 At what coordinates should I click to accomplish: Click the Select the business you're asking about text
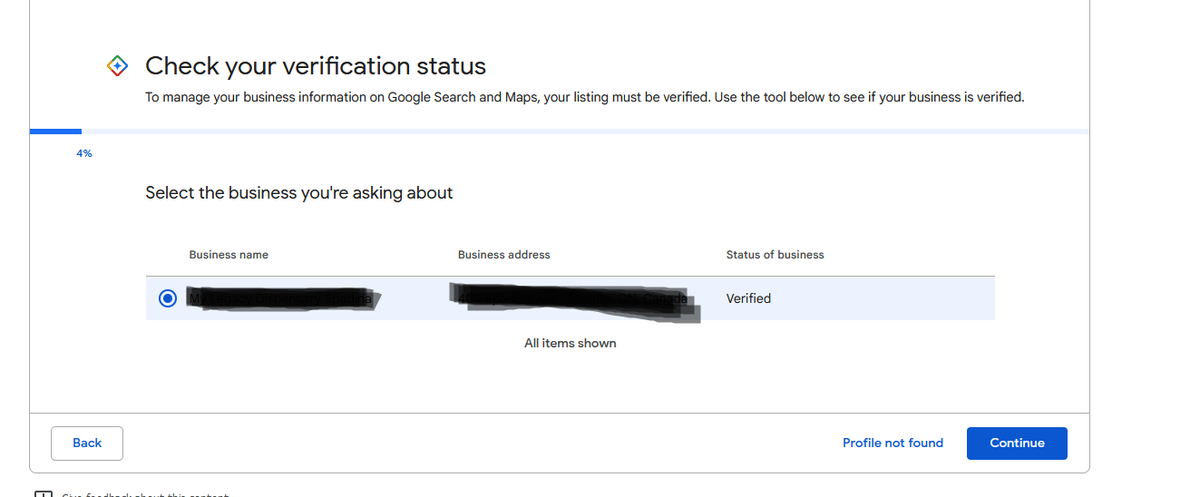point(299,193)
